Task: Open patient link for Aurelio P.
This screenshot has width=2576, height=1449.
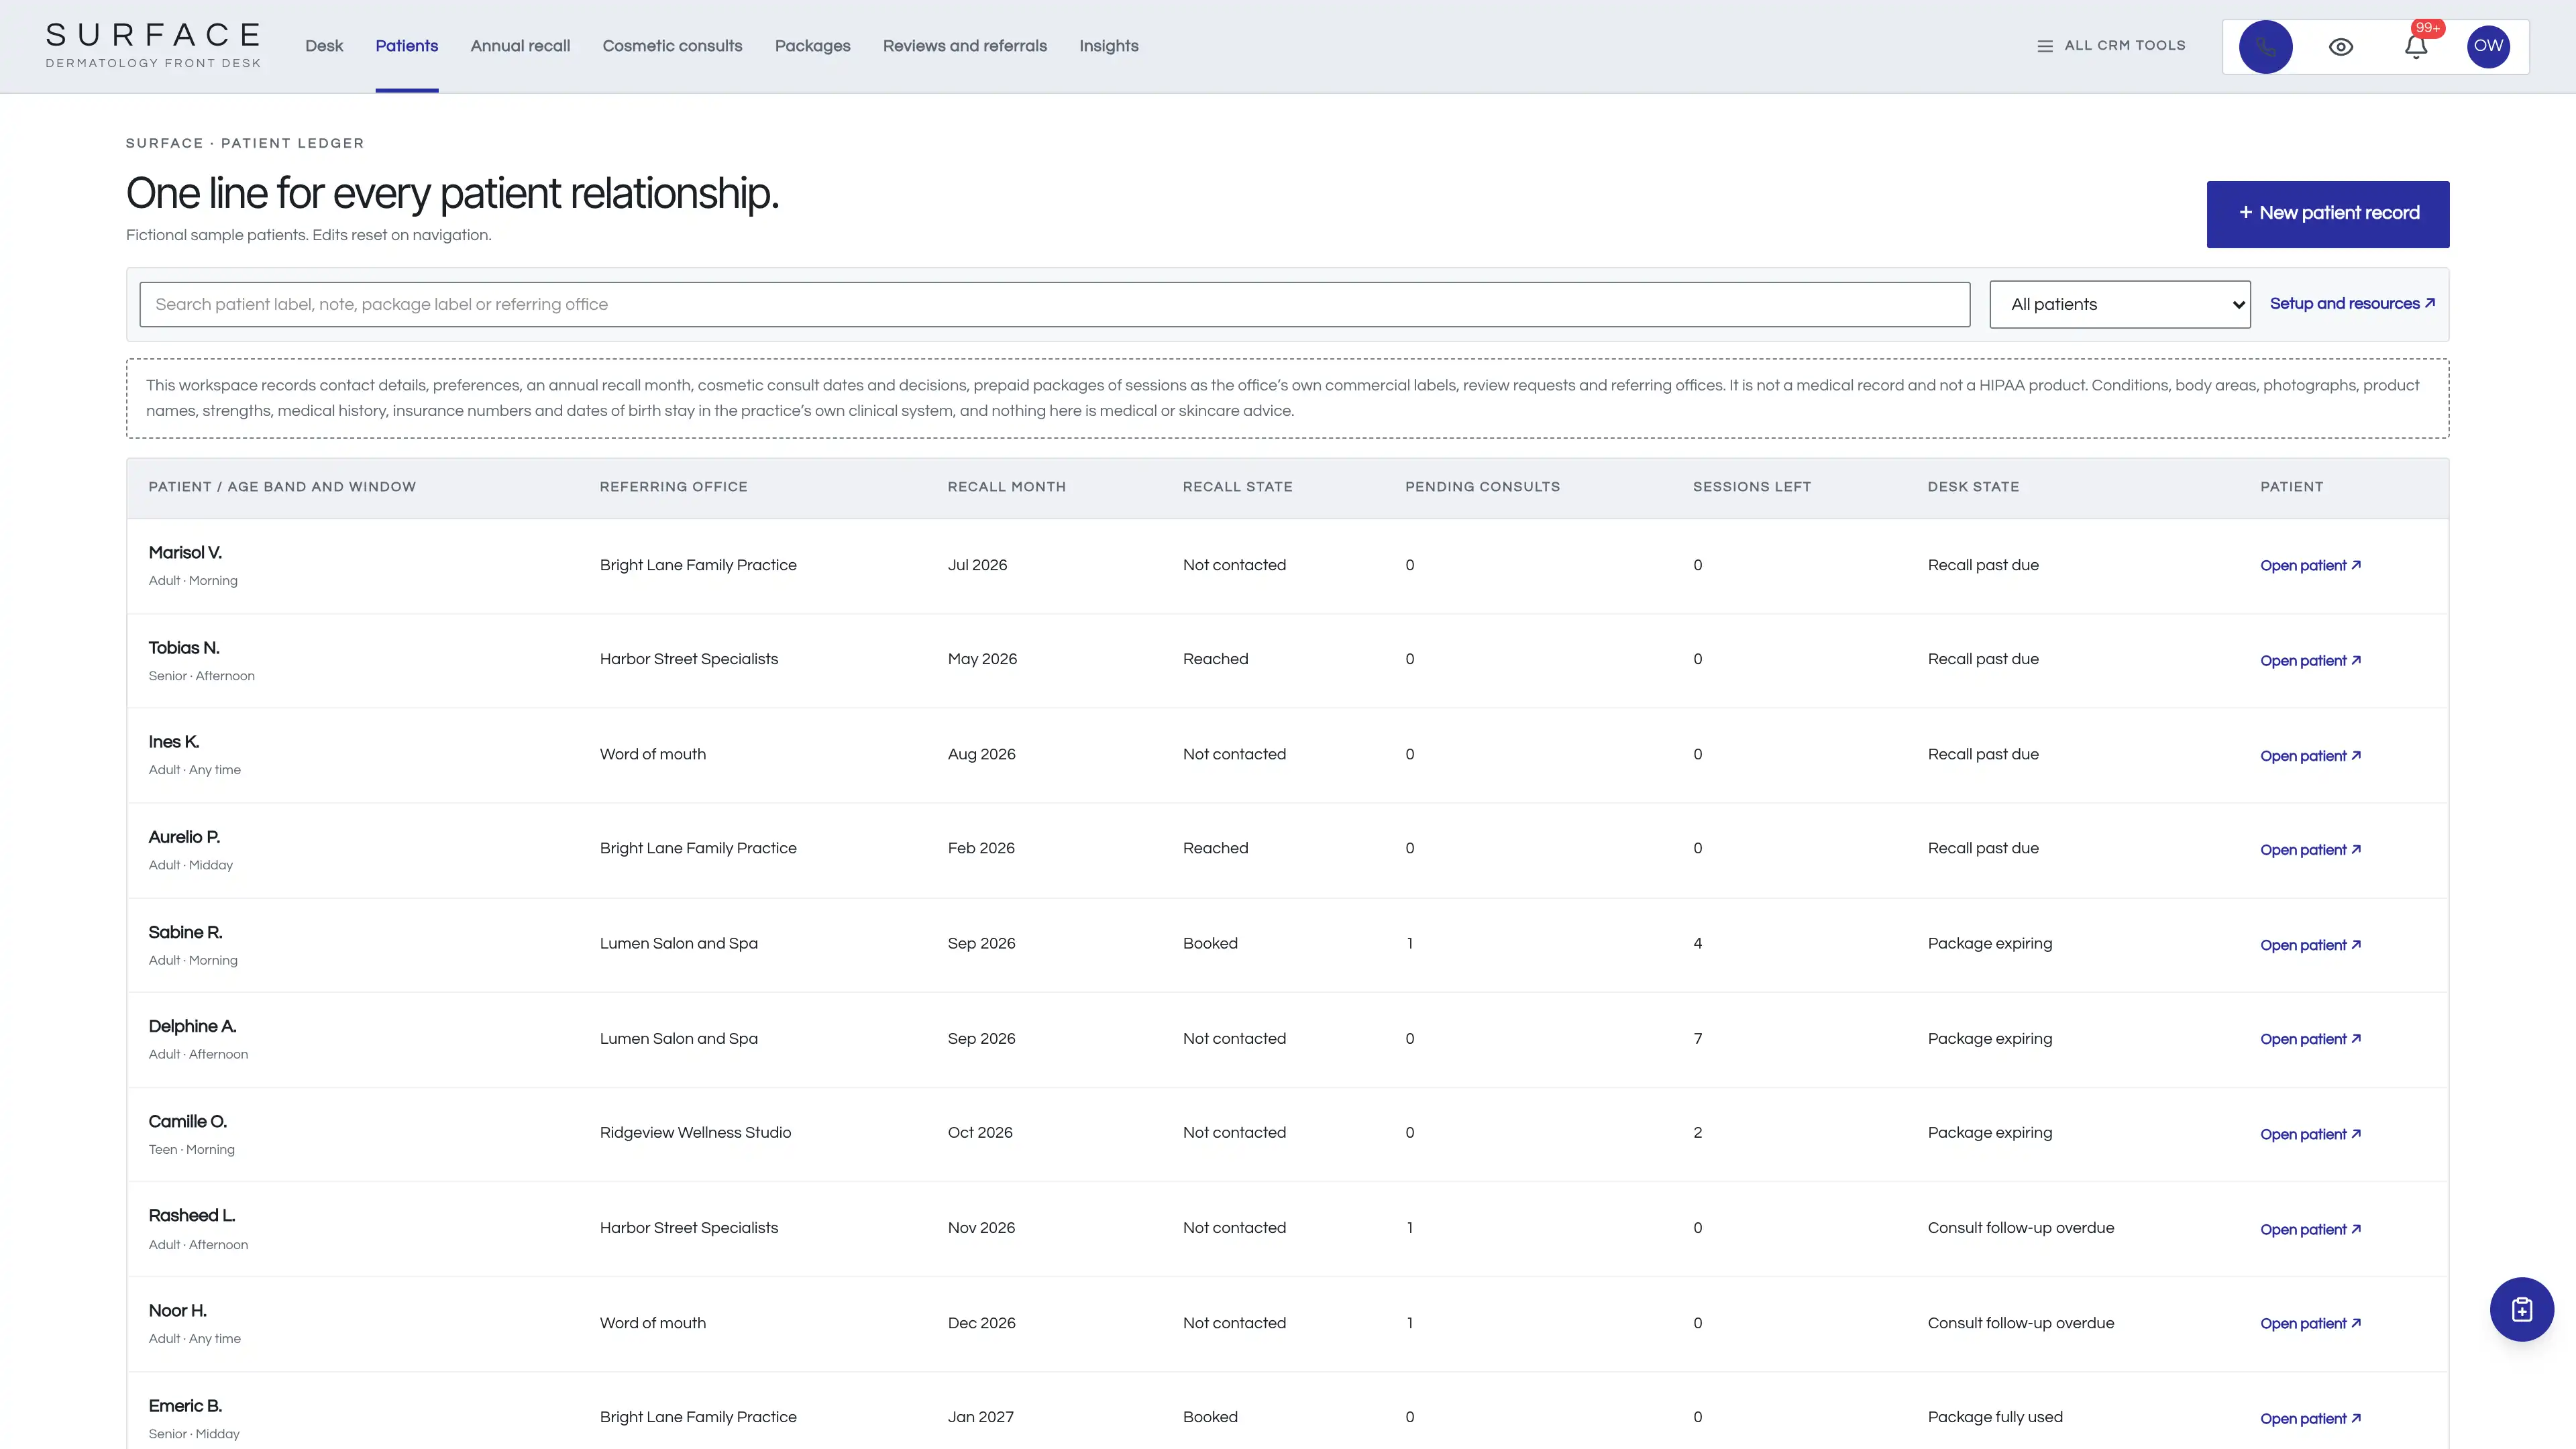Action: coord(2310,850)
